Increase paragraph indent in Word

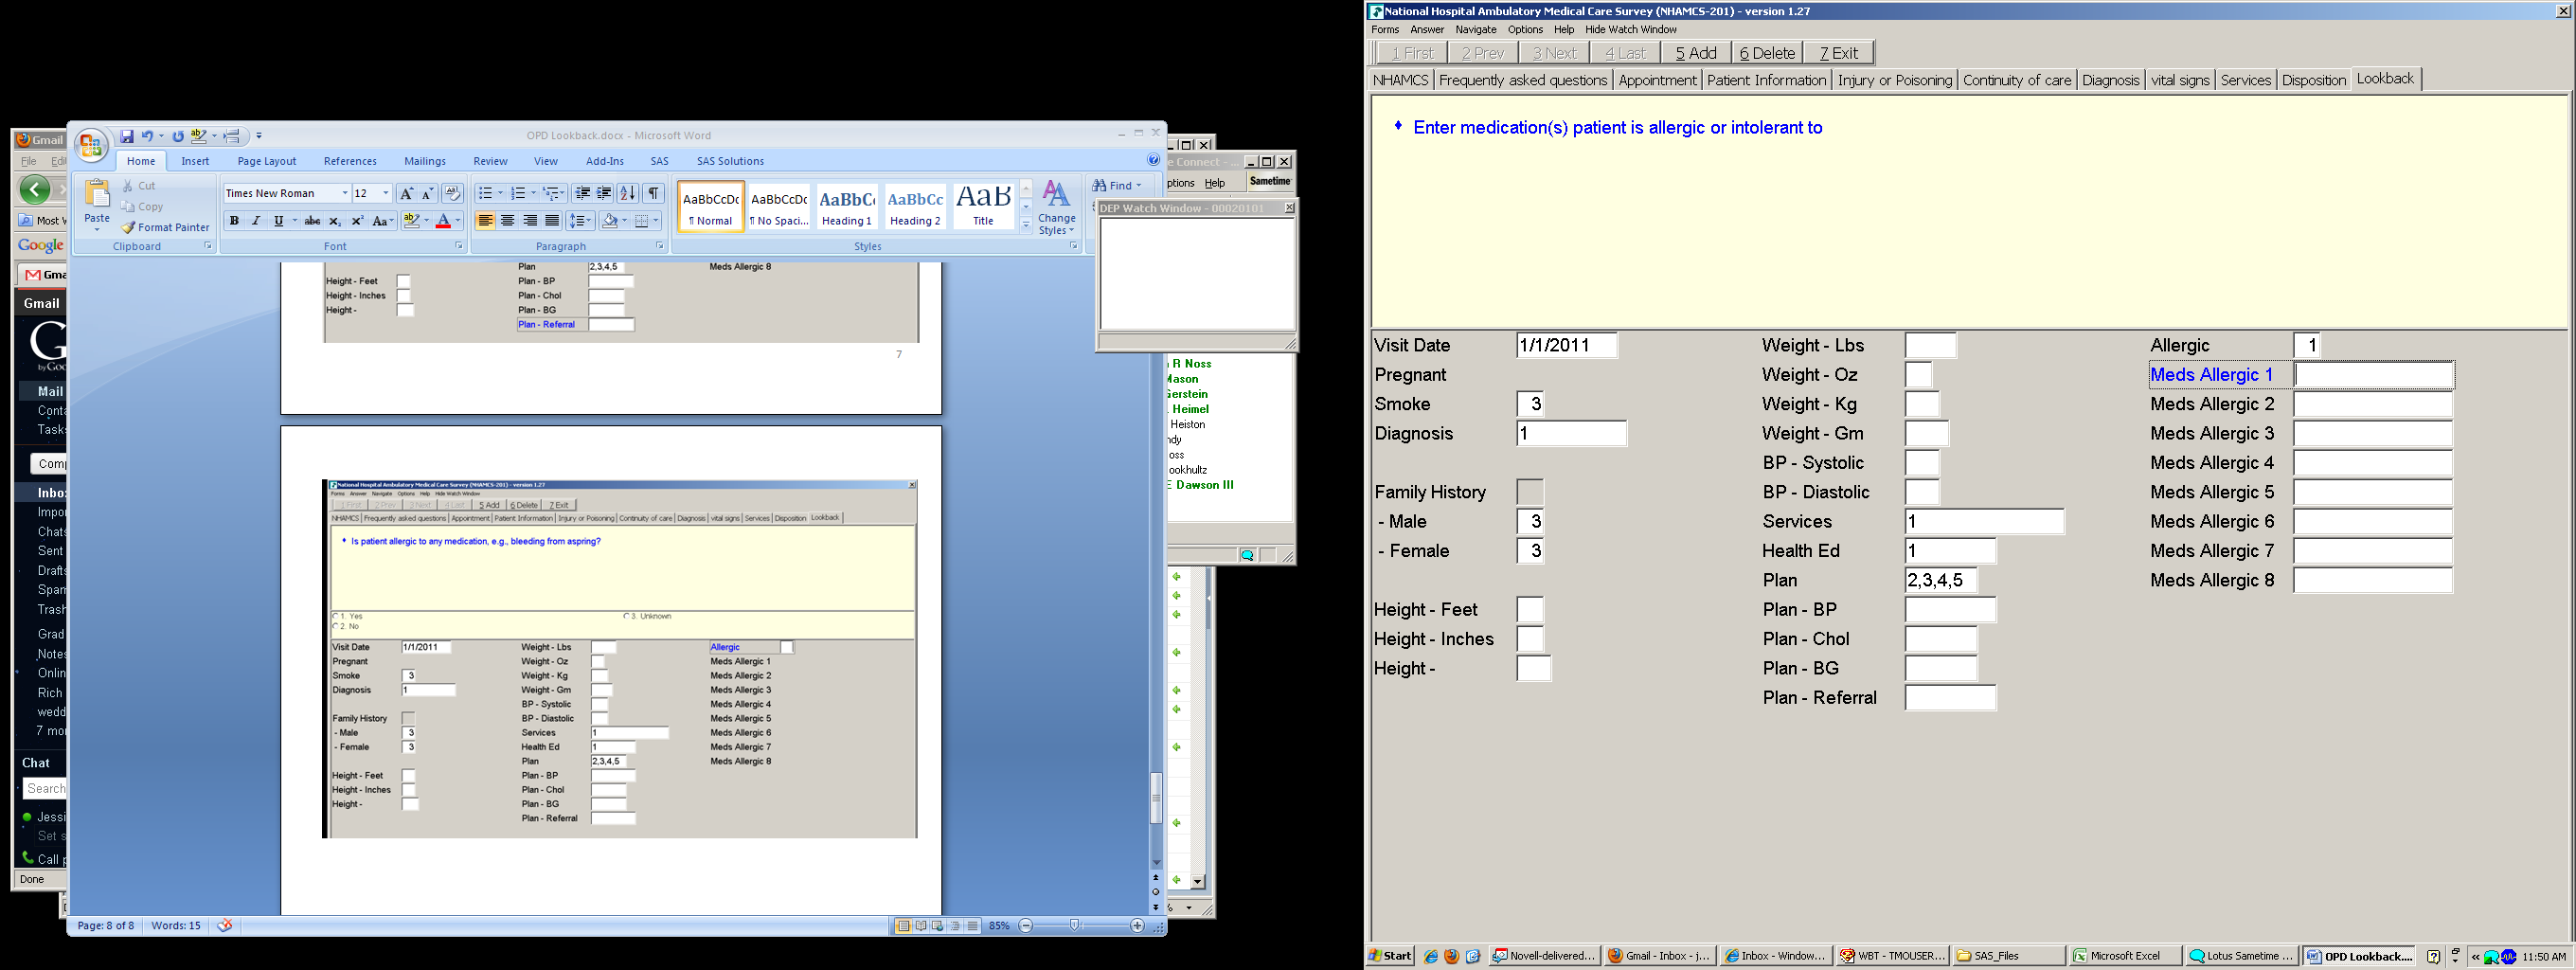point(604,193)
